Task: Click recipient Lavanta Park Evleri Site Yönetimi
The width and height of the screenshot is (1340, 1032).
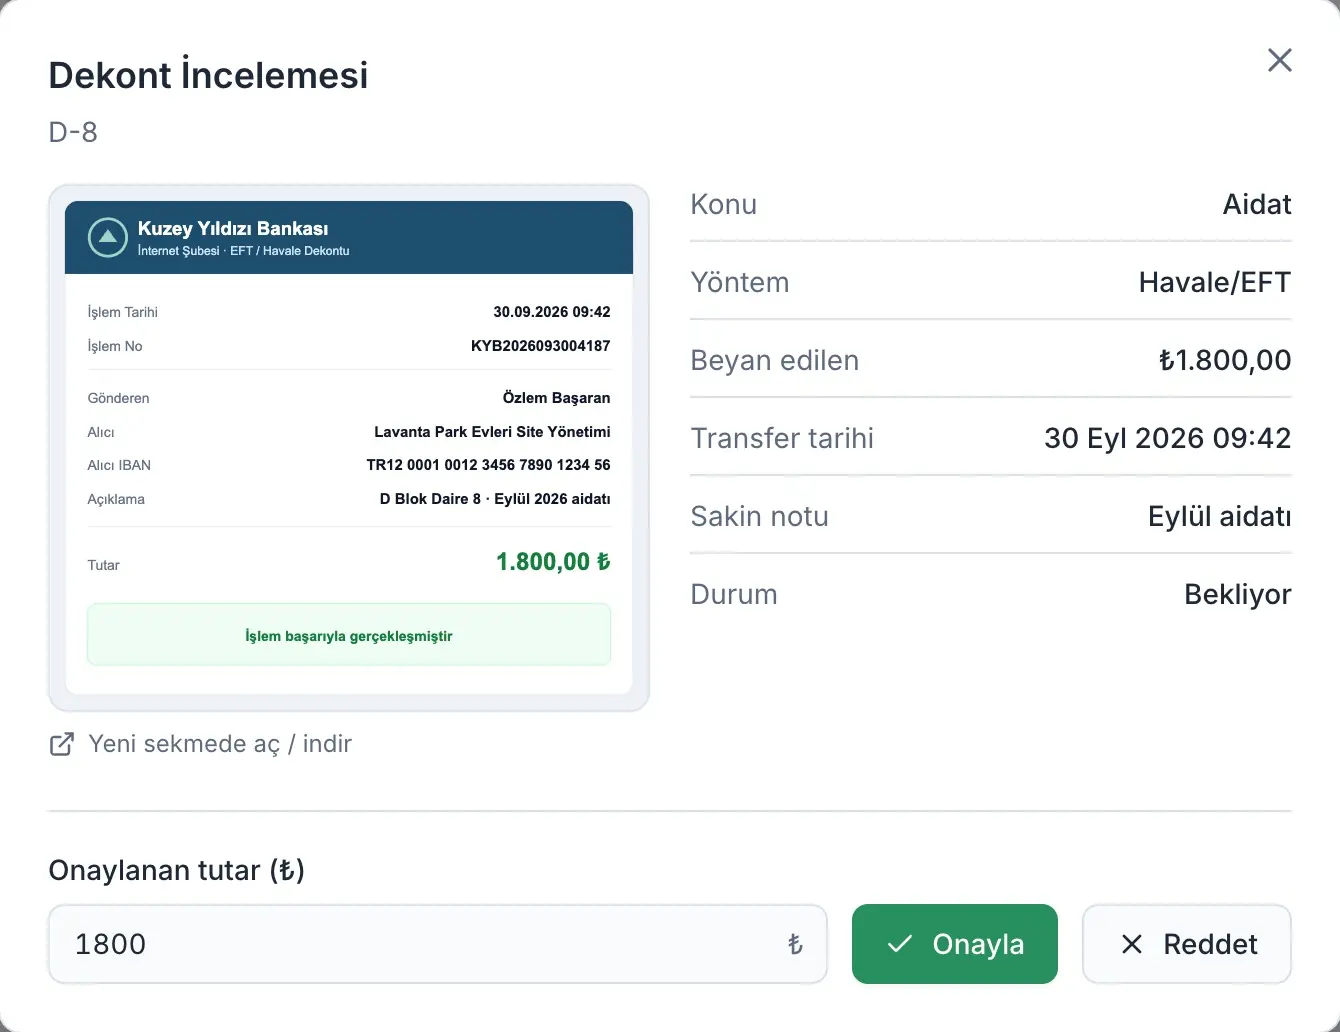Action: 492,432
